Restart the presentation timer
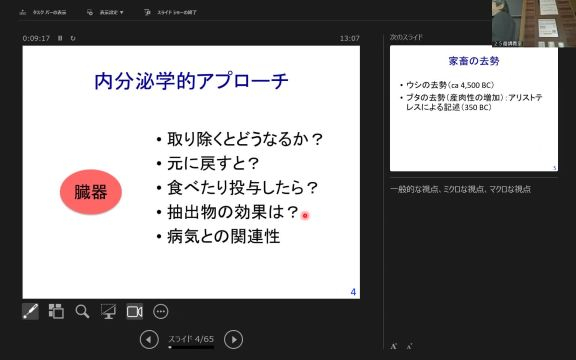Viewport: 576px width, 360px height. coord(73,38)
